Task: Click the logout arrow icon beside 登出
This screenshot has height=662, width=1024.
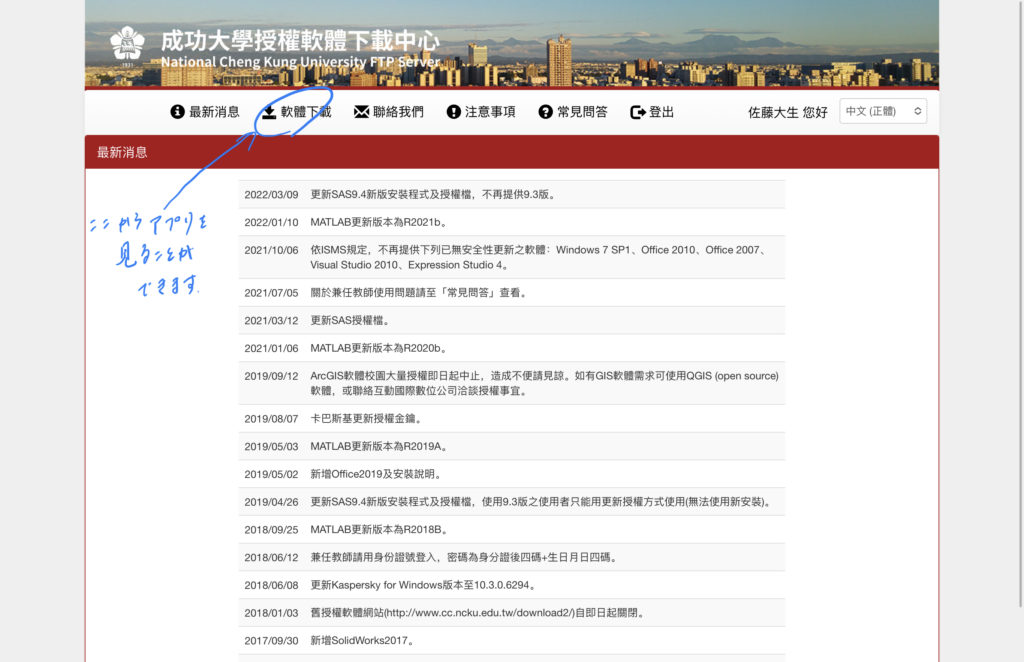Action: click(637, 112)
